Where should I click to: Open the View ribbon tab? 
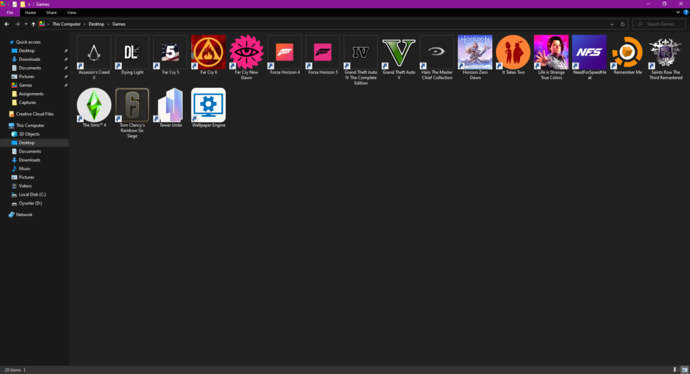72,13
